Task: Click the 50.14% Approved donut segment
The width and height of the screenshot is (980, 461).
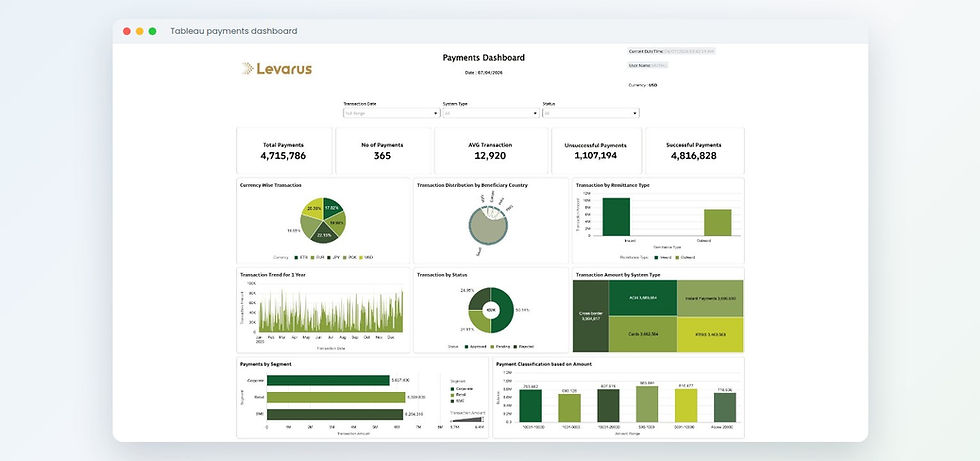Action: click(x=505, y=310)
